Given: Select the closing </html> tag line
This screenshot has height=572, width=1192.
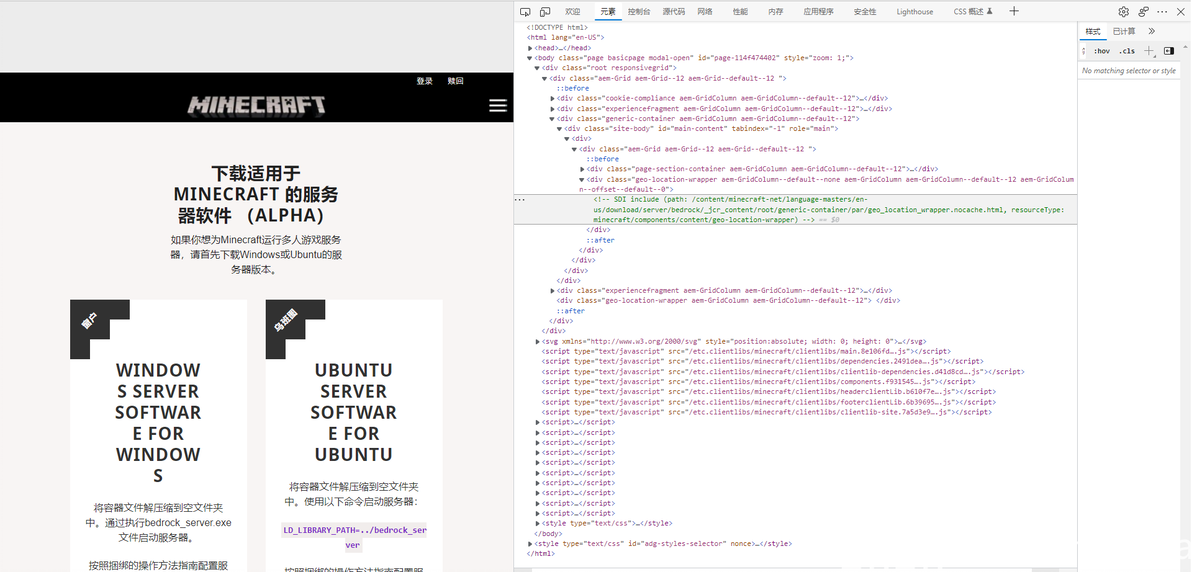Looking at the screenshot, I should [x=541, y=554].
